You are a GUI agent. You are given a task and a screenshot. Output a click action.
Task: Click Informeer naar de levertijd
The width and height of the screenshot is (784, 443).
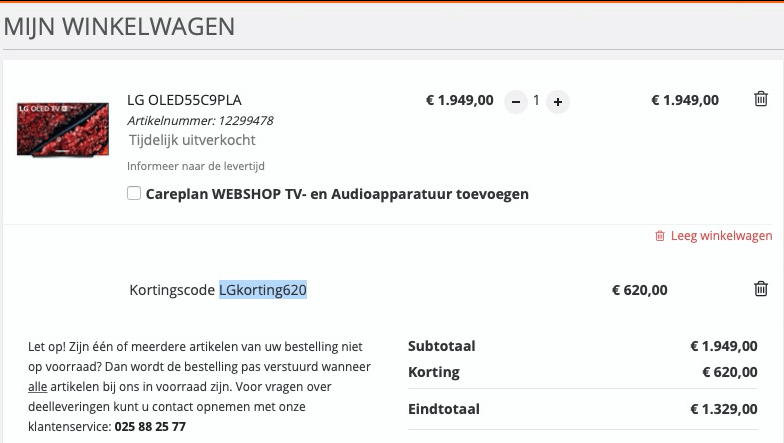click(195, 166)
